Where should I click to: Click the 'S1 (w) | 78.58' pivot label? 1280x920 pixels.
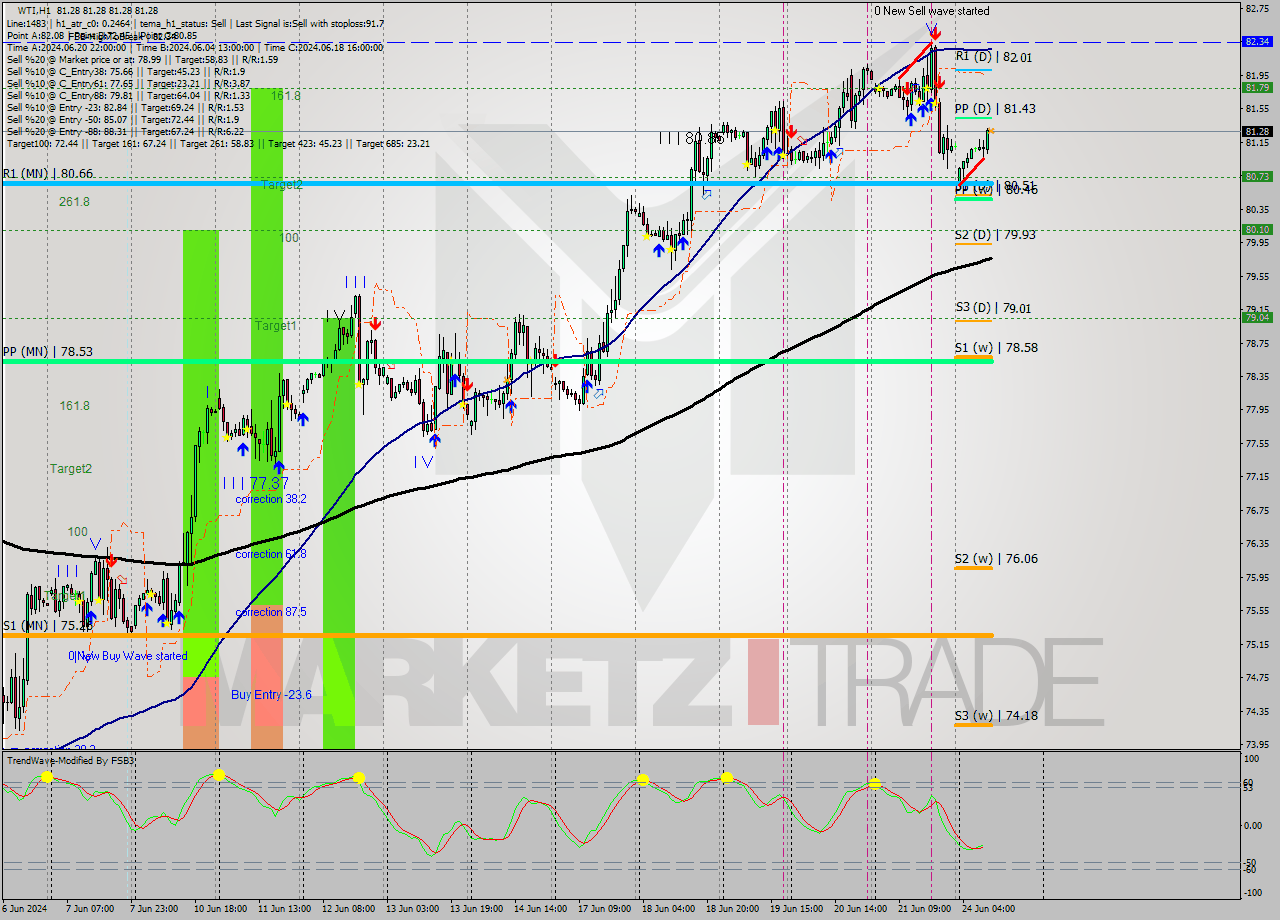[x=996, y=347]
